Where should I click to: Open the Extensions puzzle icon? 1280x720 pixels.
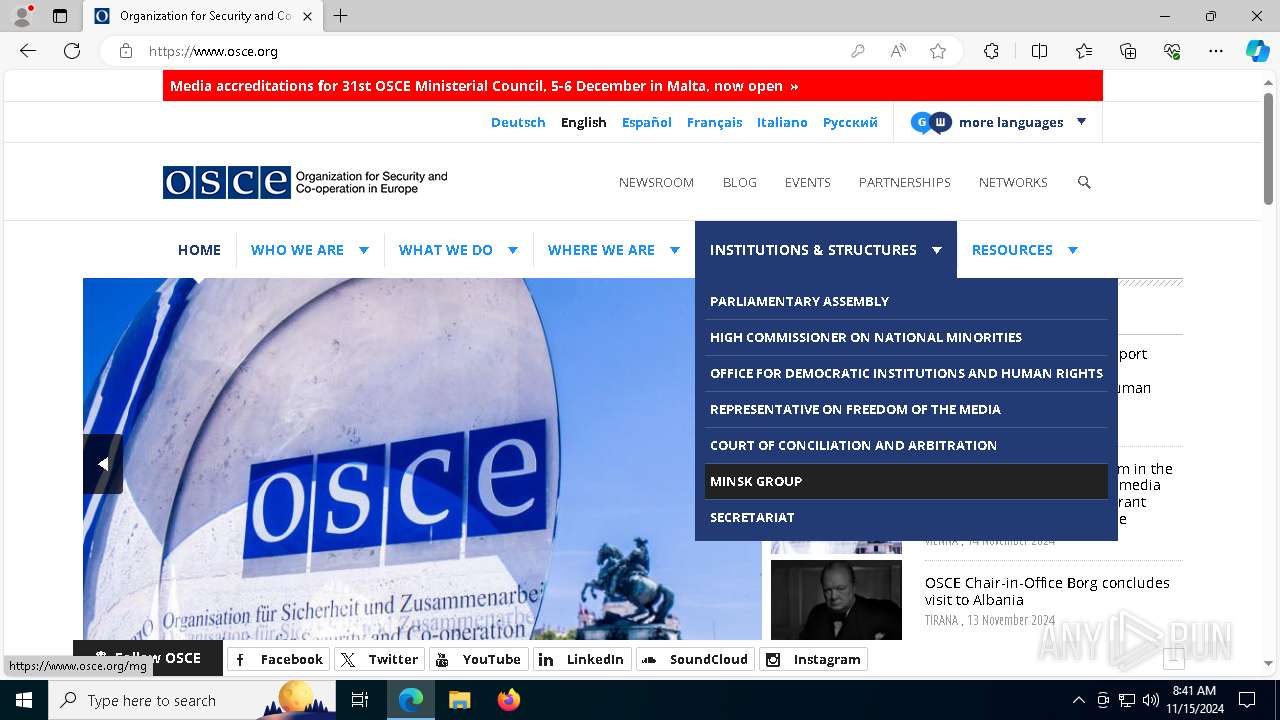pyautogui.click(x=991, y=51)
